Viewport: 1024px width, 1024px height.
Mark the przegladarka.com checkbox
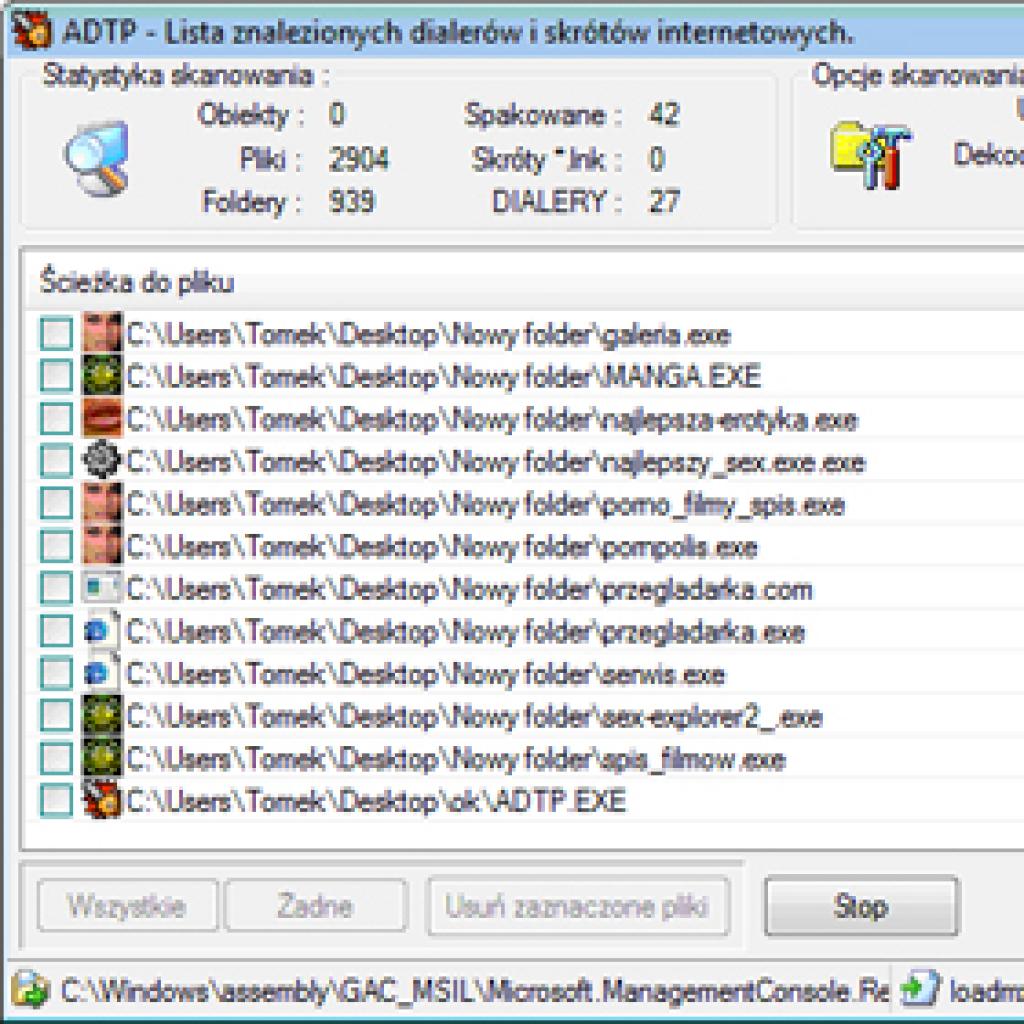click(x=56, y=588)
